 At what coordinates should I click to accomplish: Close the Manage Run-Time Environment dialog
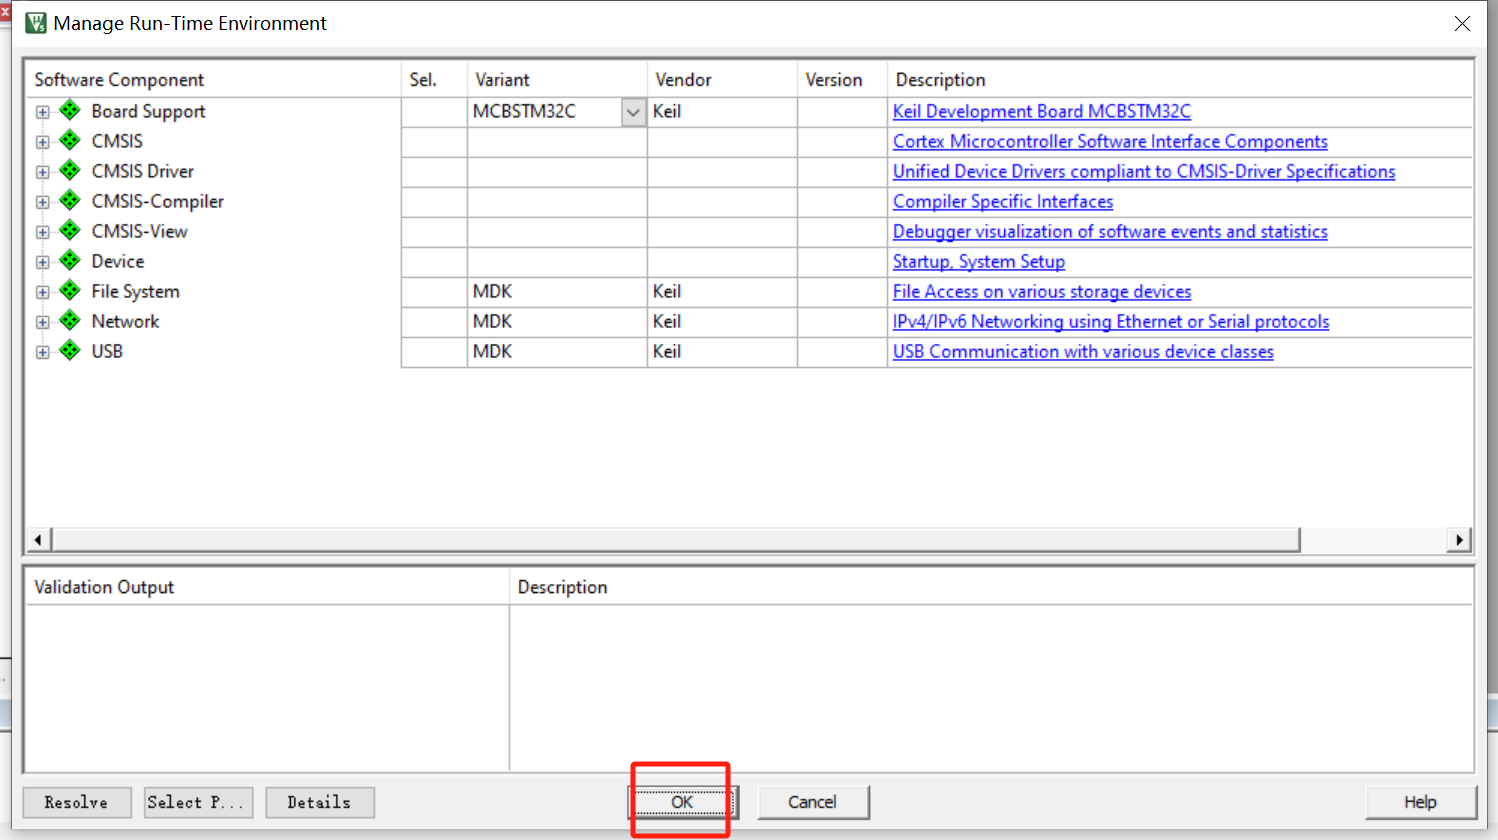point(1462,23)
